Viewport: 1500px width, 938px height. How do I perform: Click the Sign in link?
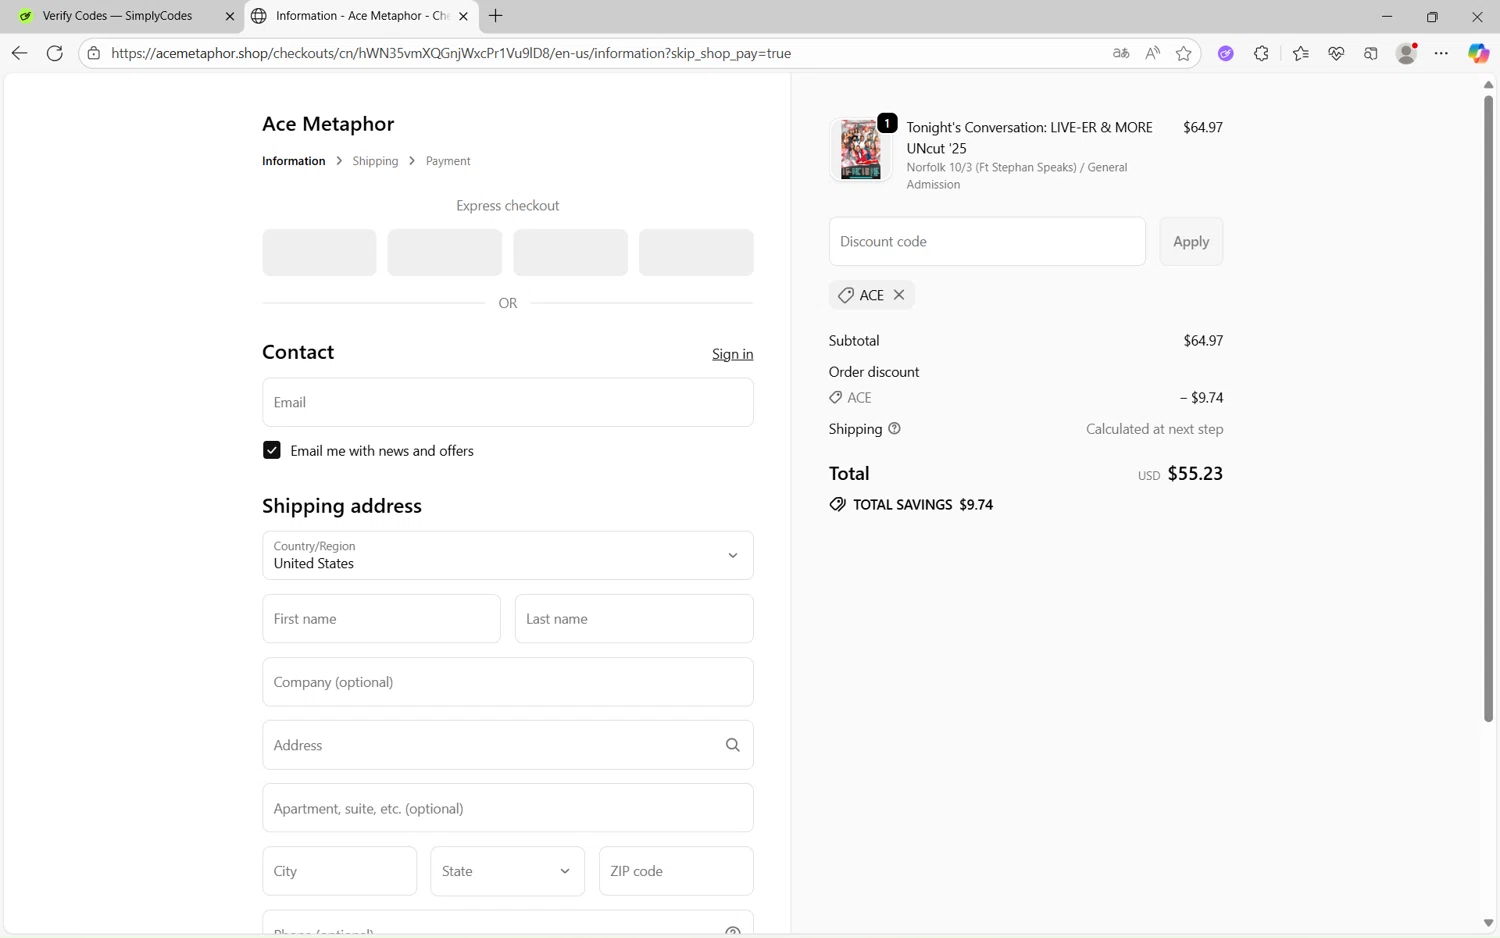733,354
